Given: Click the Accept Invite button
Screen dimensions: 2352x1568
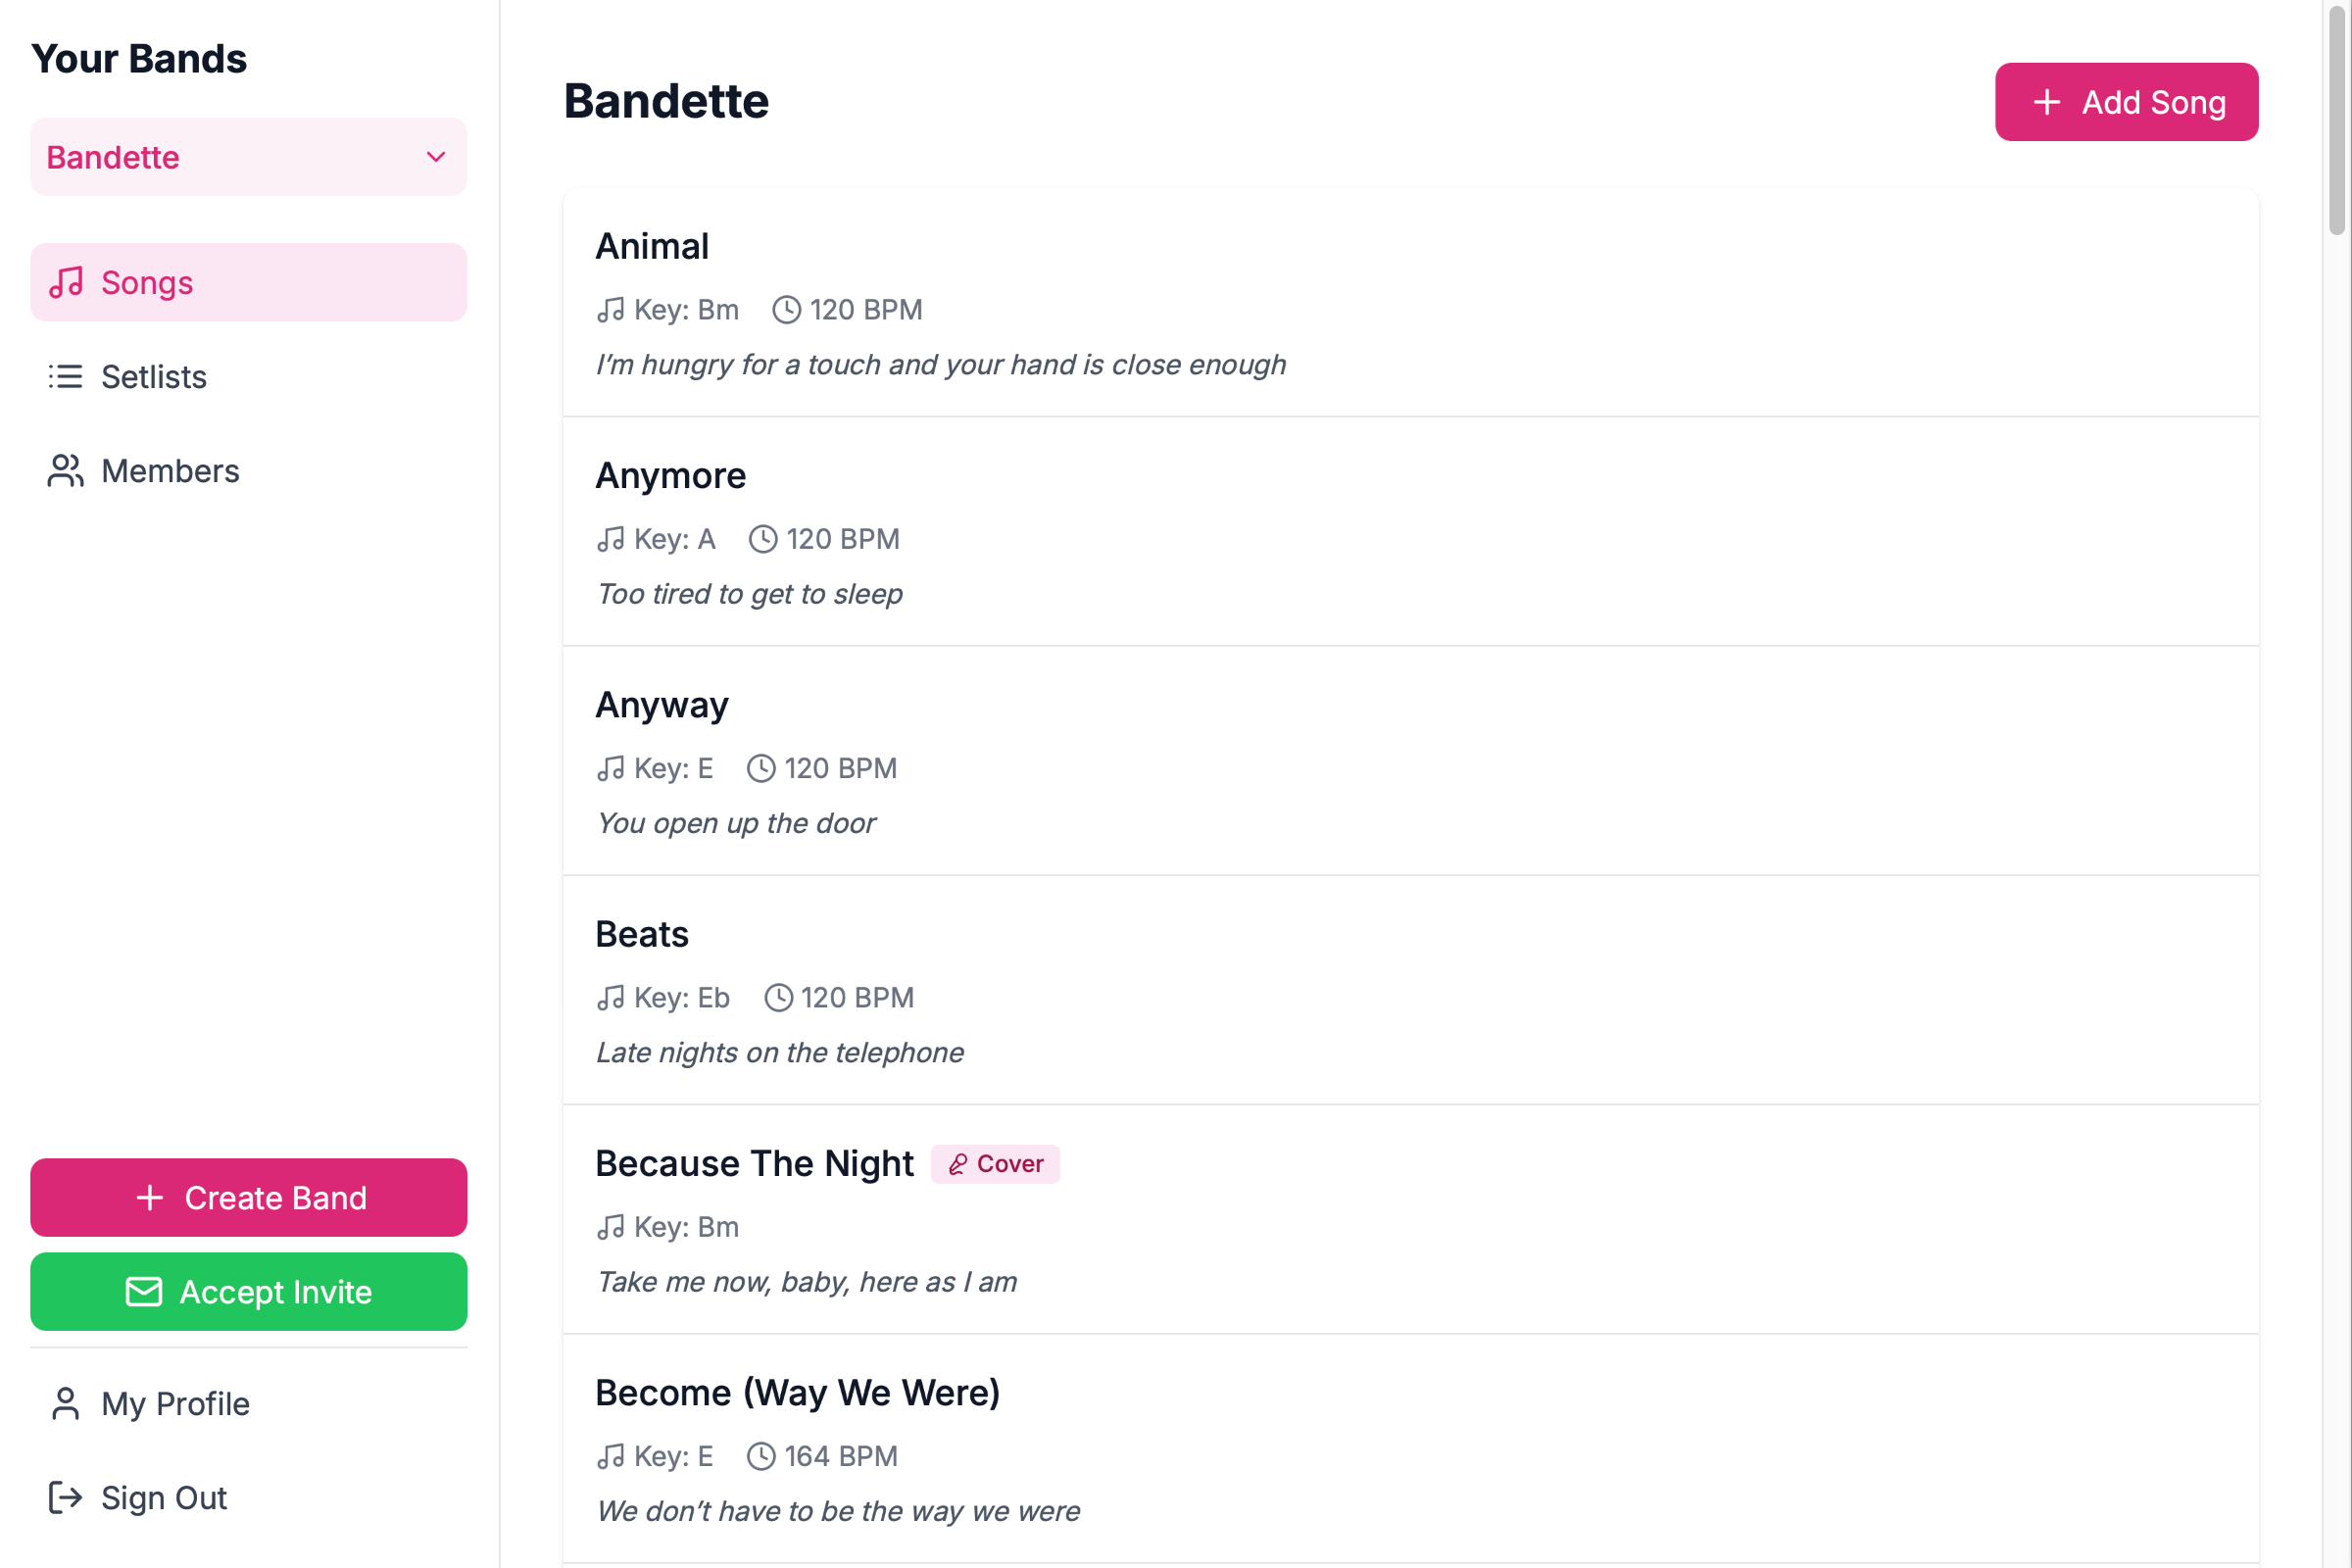Looking at the screenshot, I should (248, 1291).
